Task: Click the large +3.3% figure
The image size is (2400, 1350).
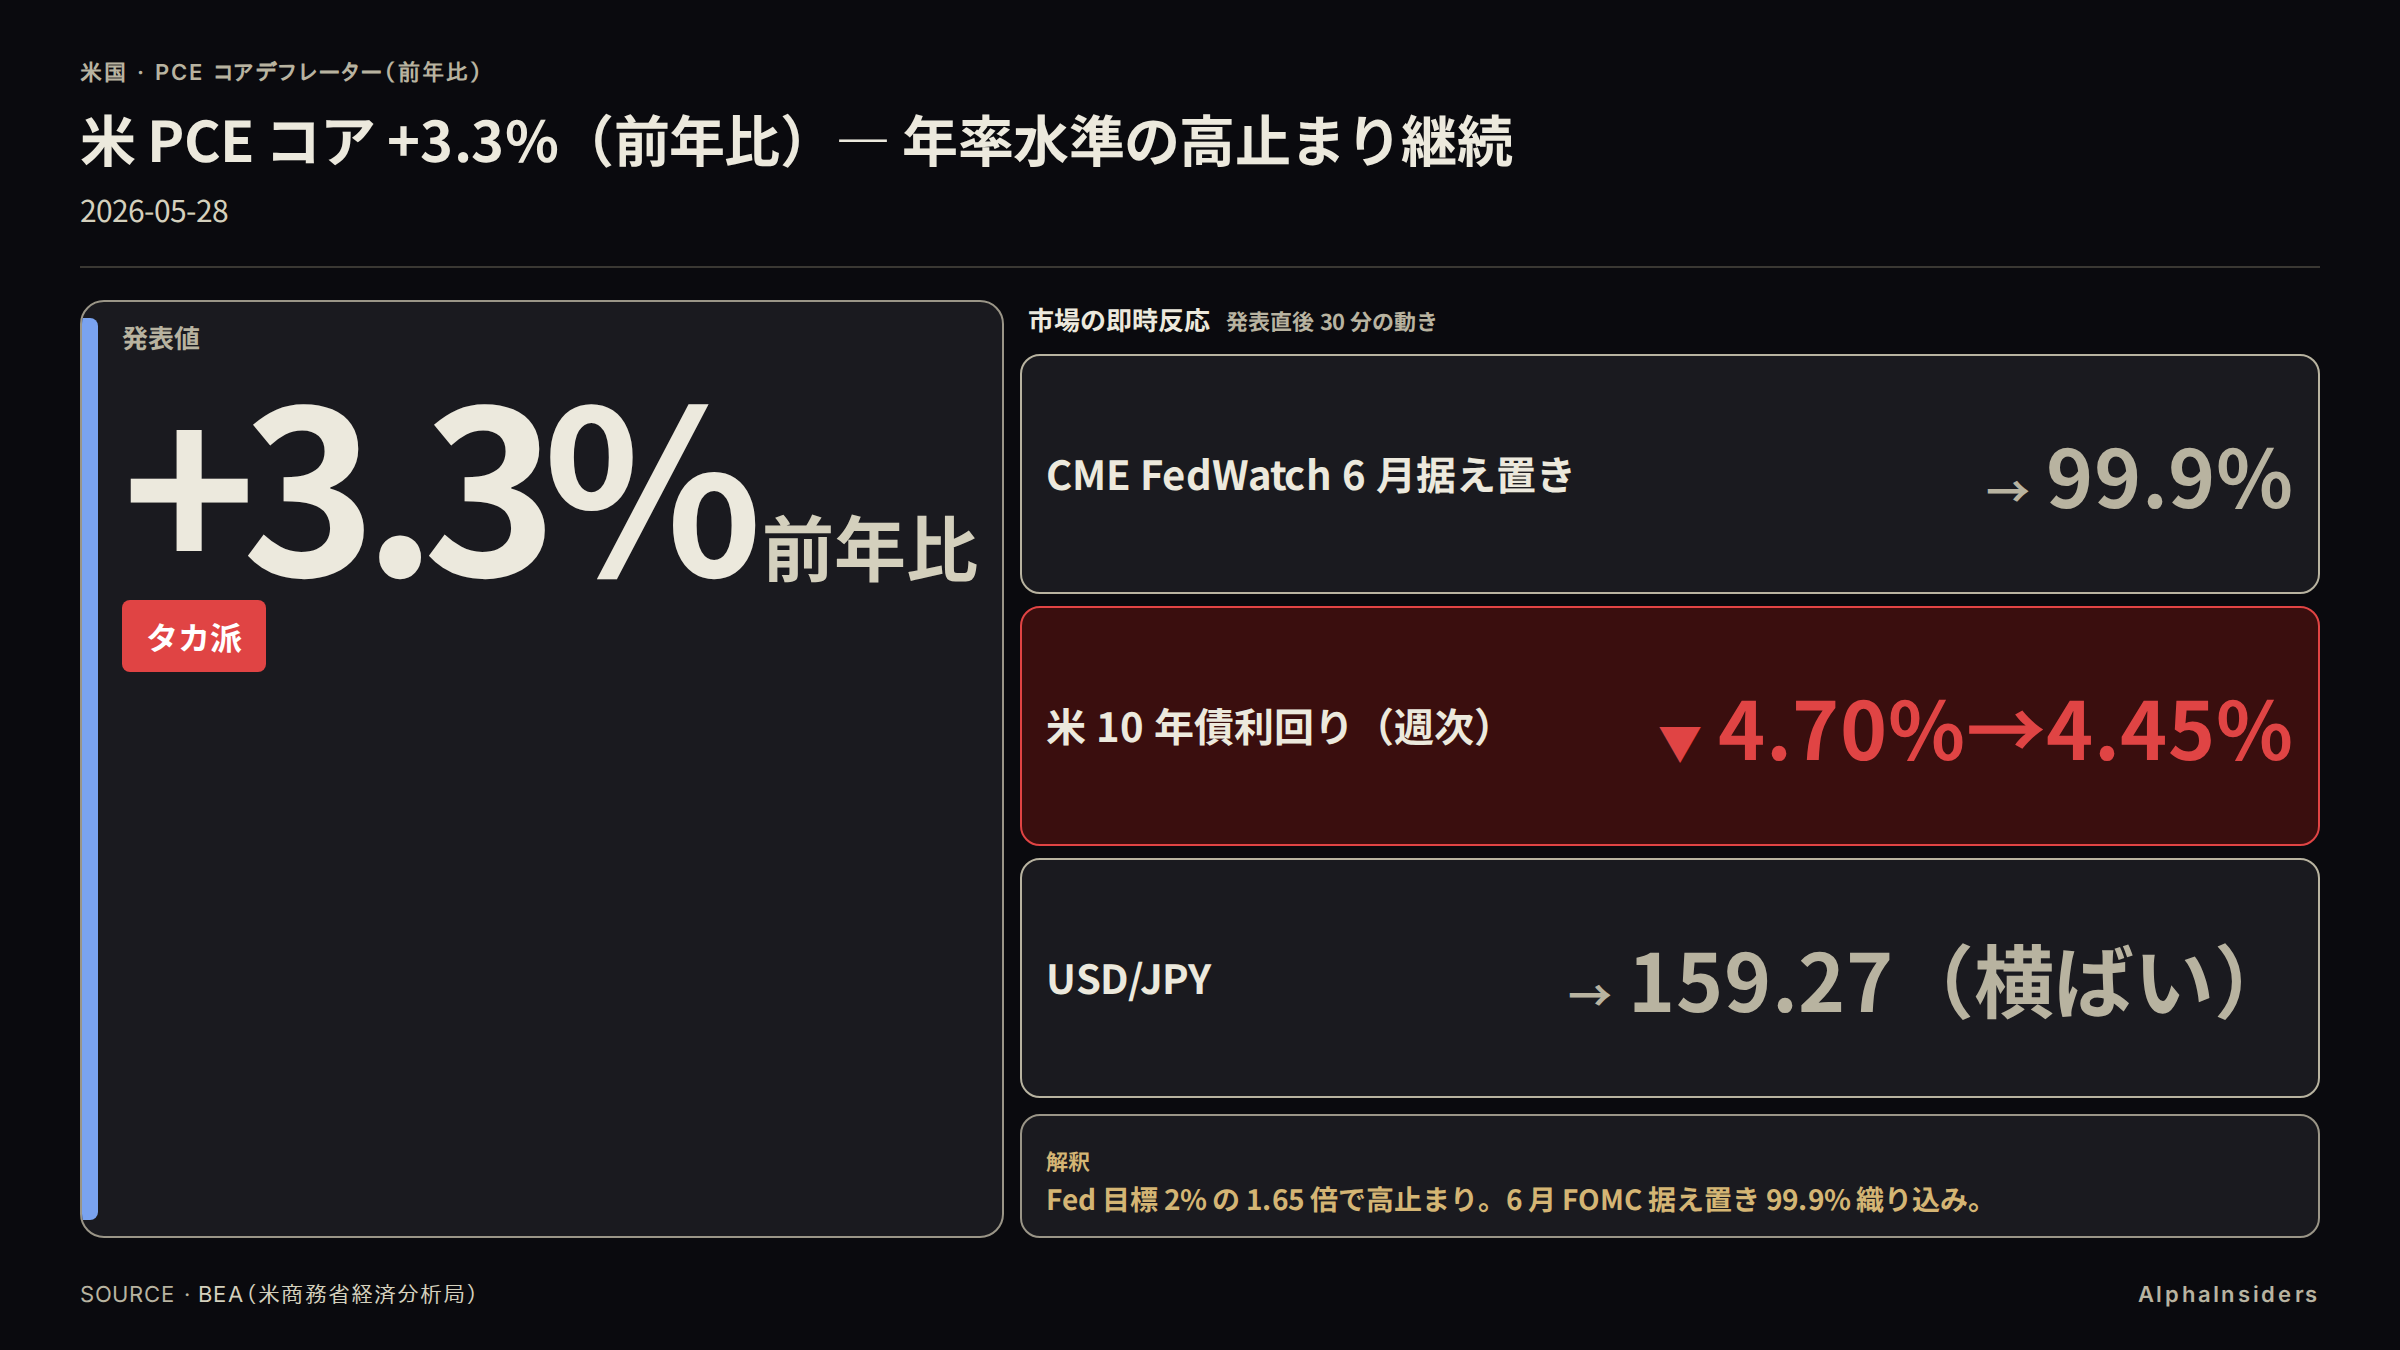Action: coord(442,490)
